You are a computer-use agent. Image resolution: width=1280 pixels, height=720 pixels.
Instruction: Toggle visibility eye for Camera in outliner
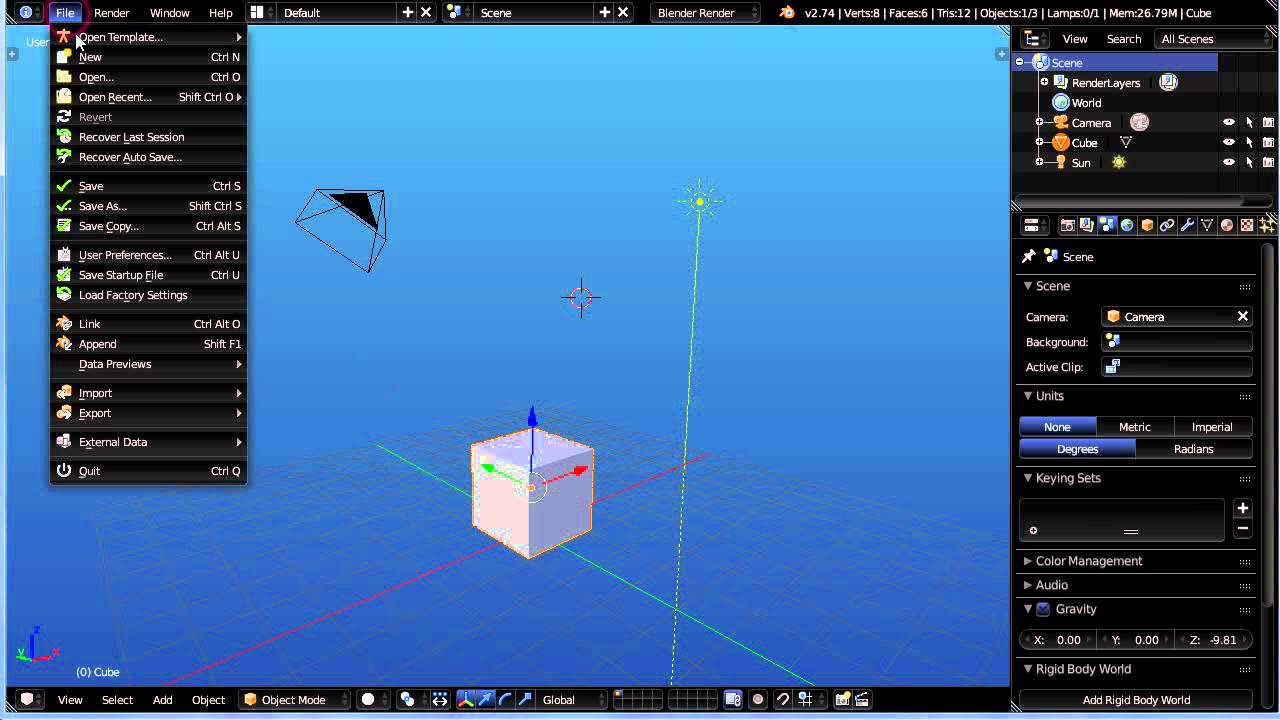coord(1229,122)
